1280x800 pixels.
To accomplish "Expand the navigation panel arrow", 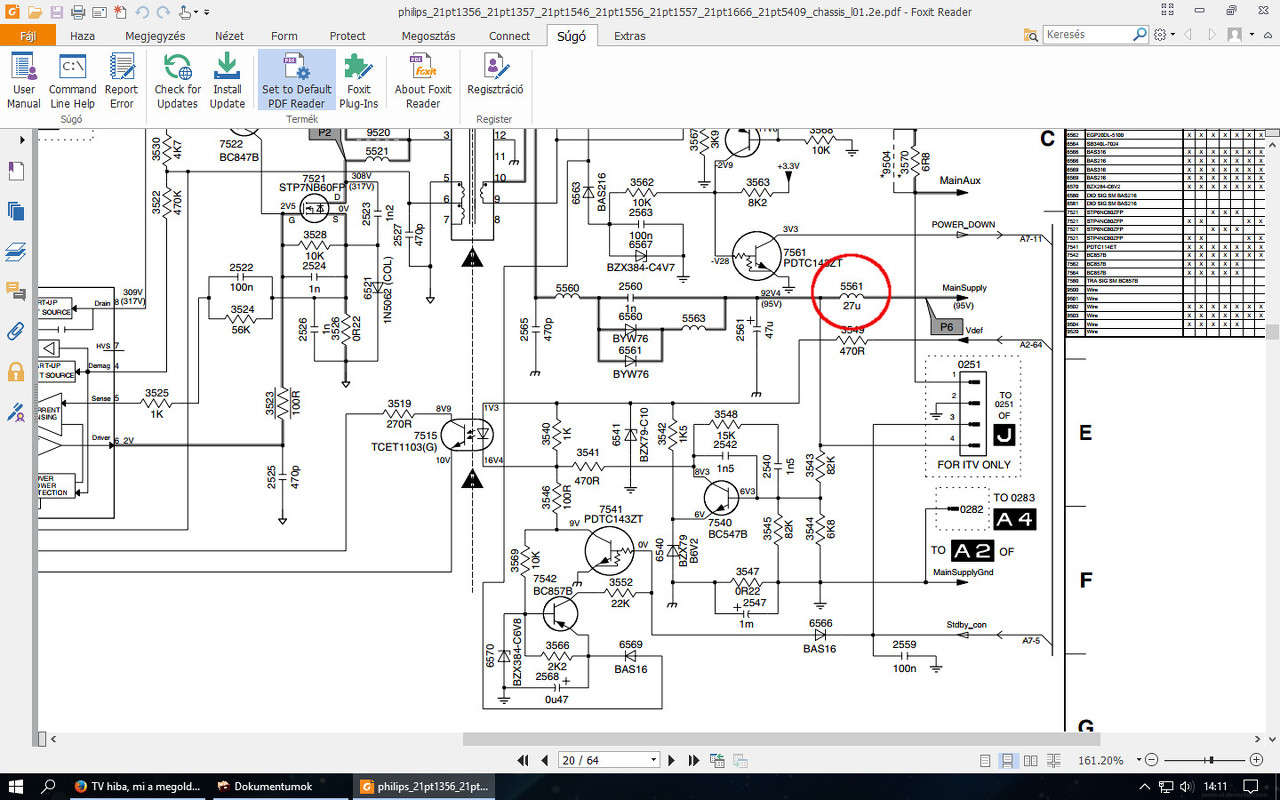I will (x=22, y=140).
